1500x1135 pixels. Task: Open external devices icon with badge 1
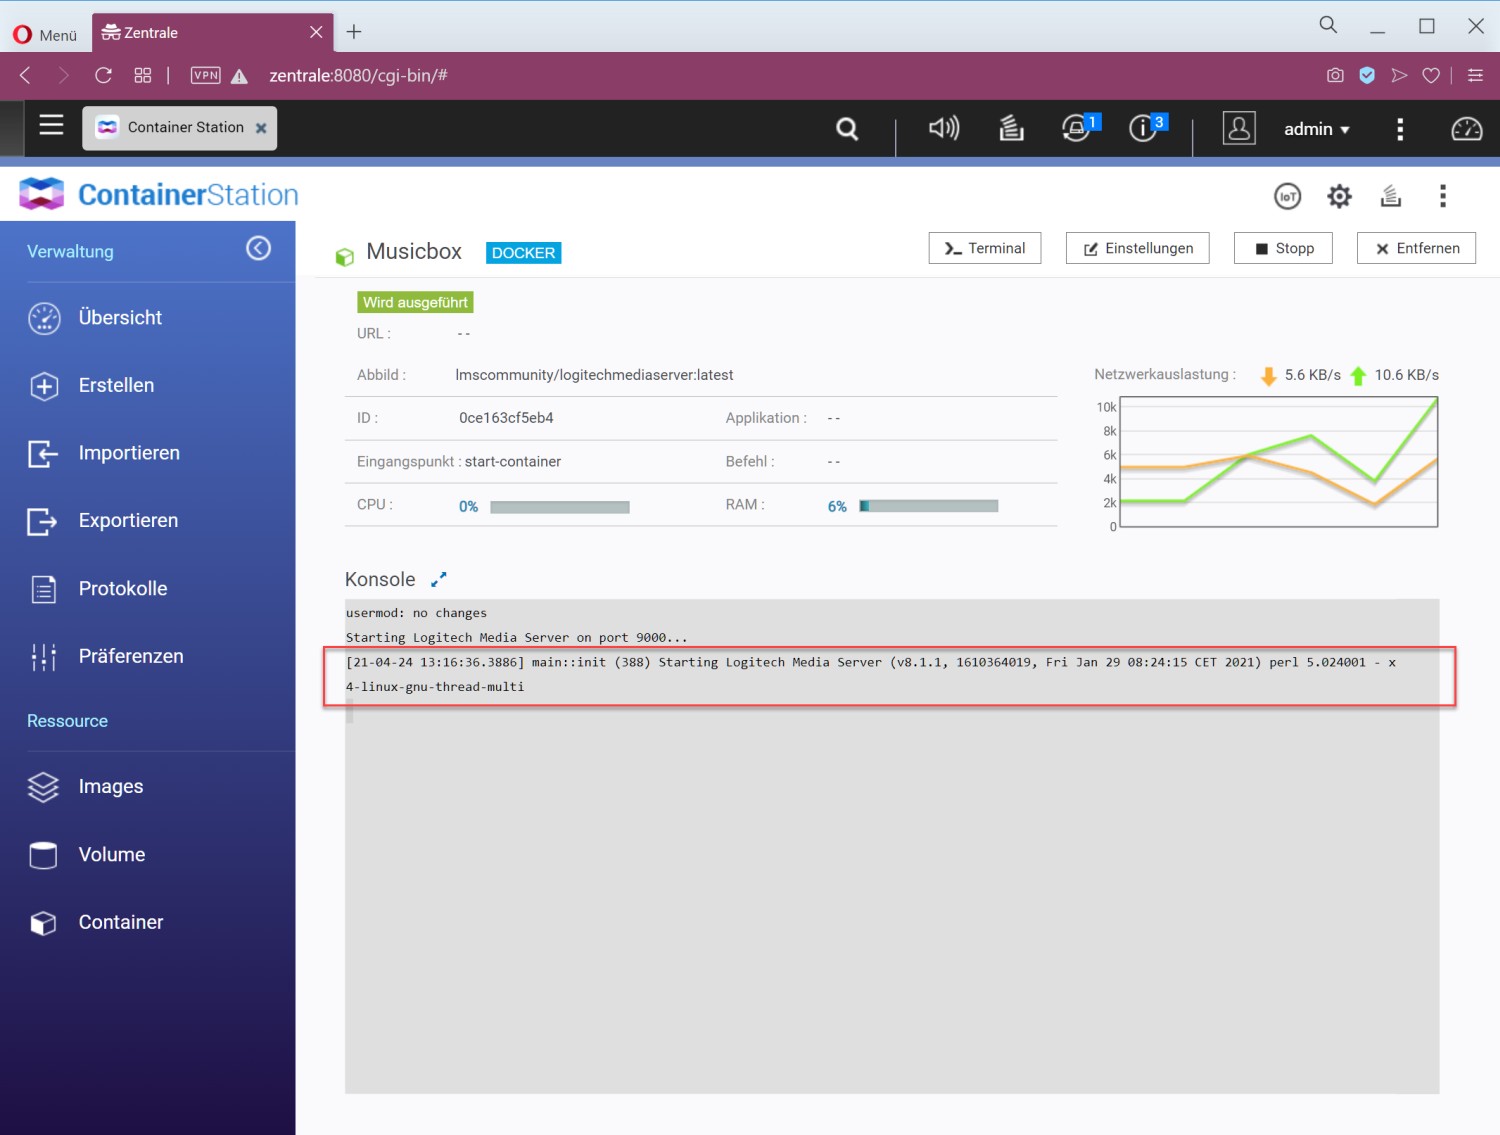point(1078,128)
